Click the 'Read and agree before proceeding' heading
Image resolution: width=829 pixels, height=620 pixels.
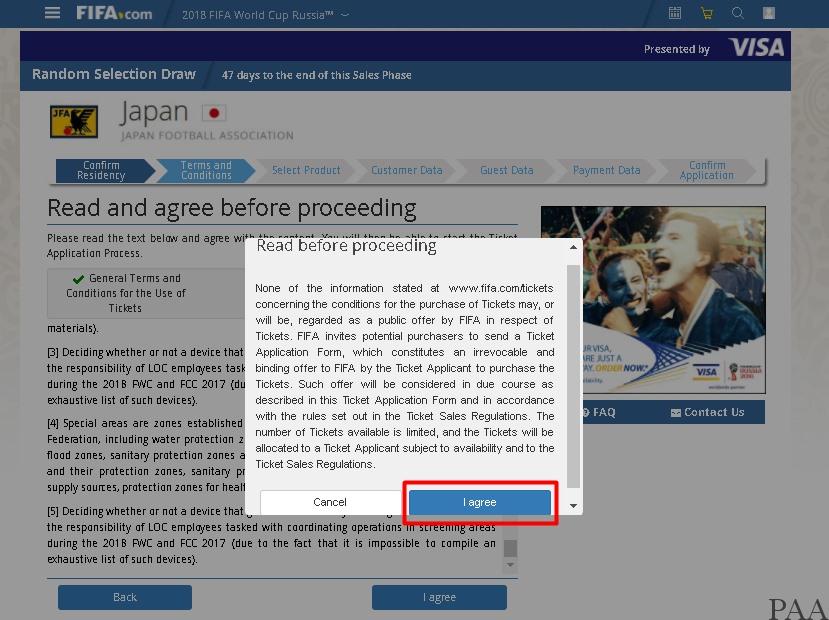click(232, 208)
